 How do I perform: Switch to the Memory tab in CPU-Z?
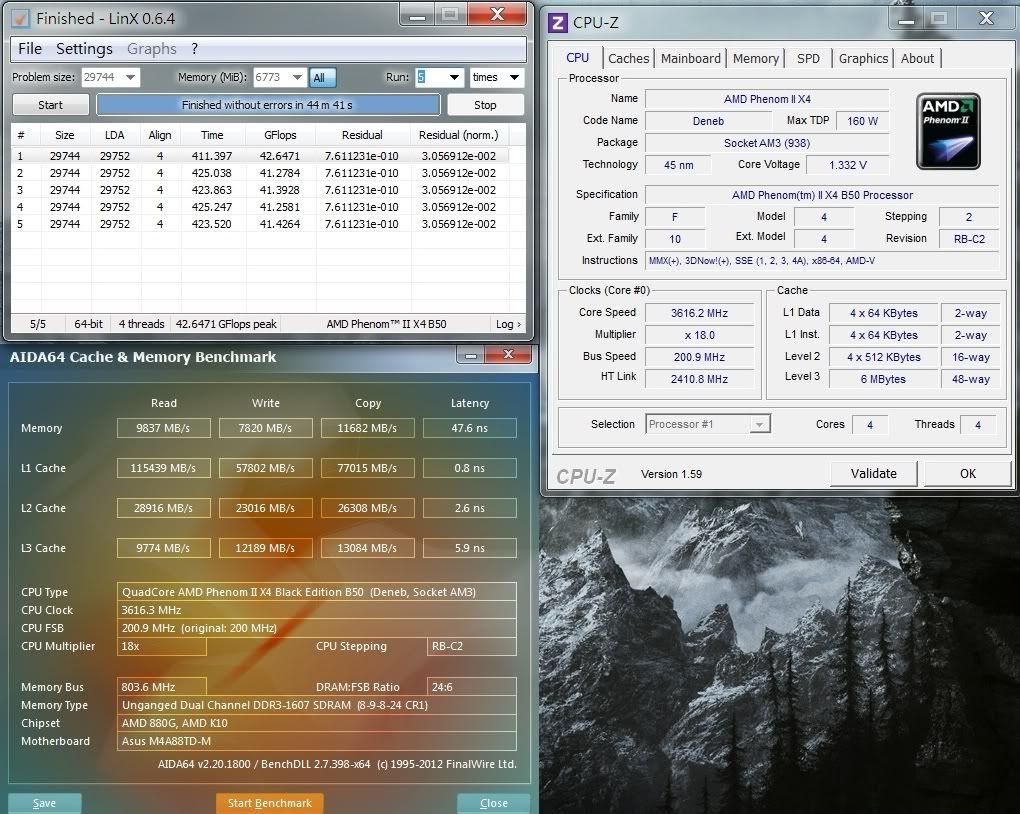pos(756,59)
